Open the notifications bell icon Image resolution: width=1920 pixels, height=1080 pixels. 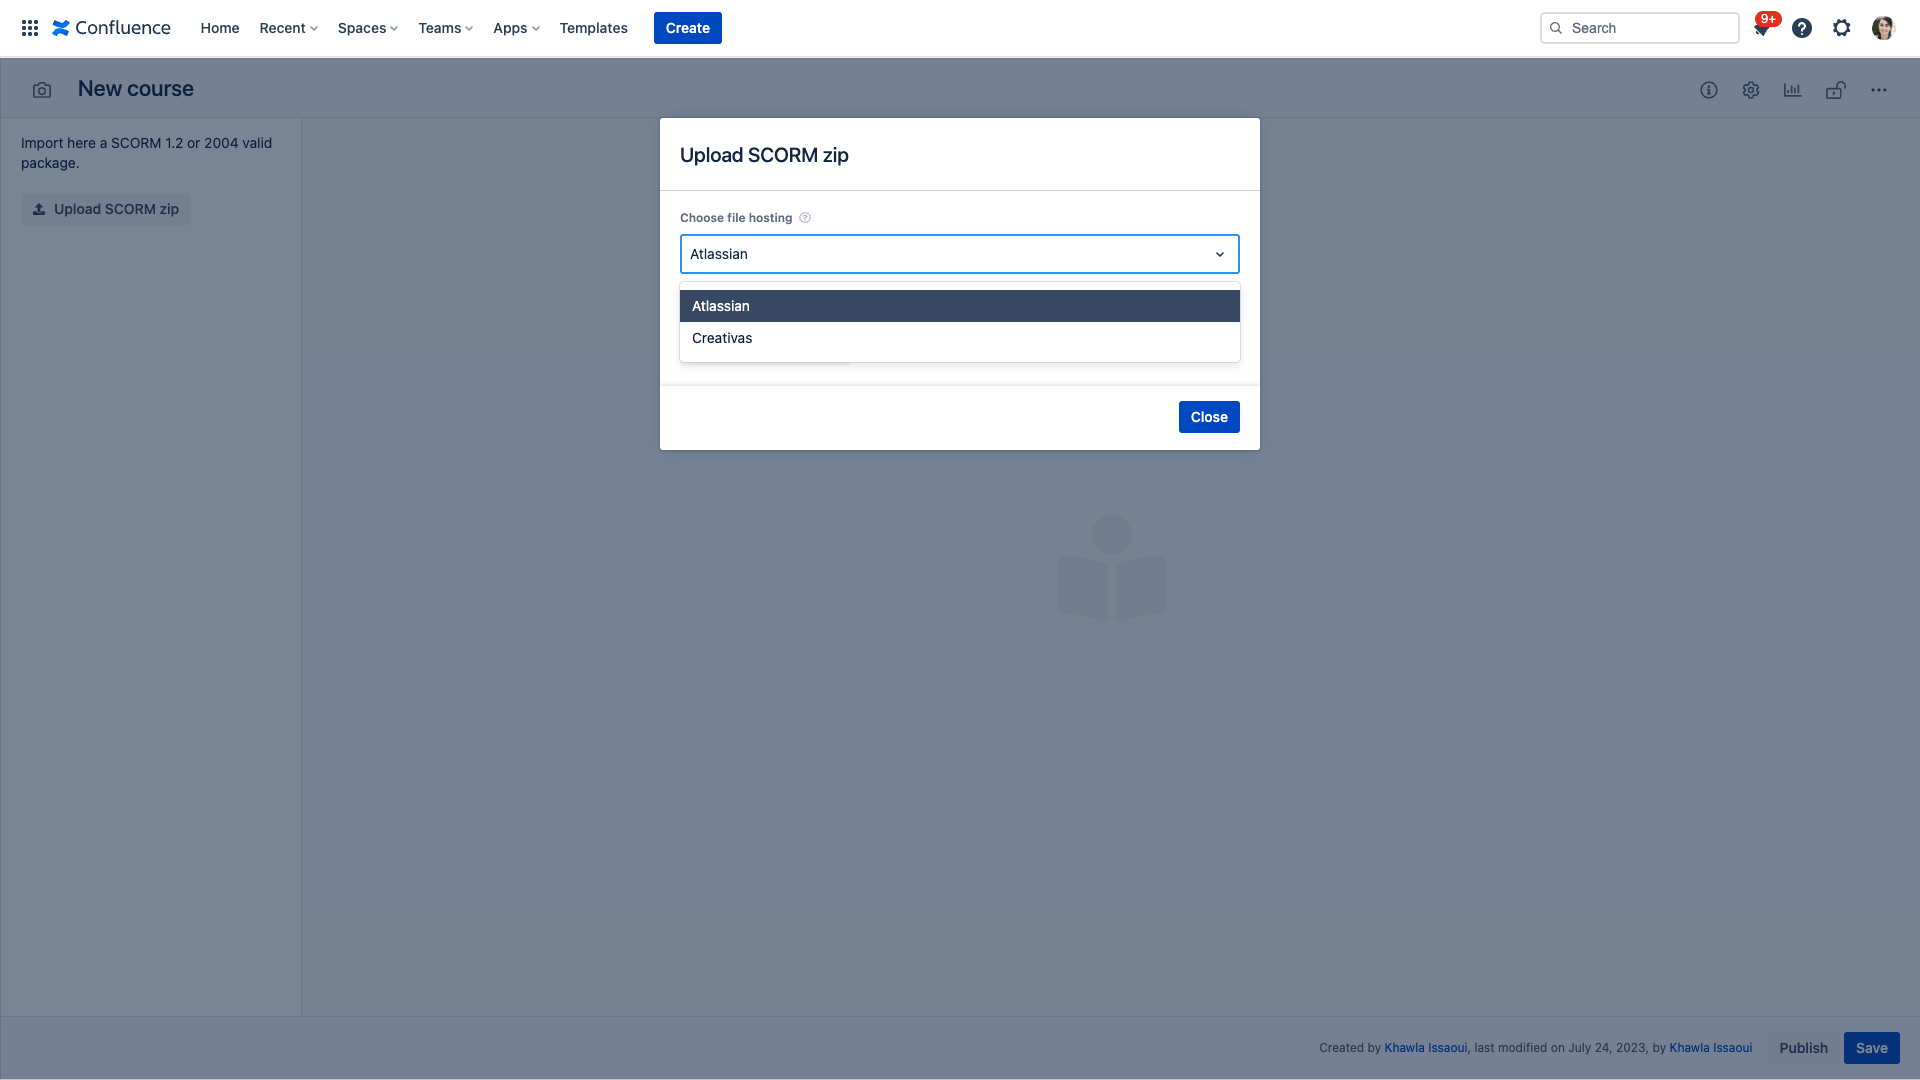tap(1762, 28)
